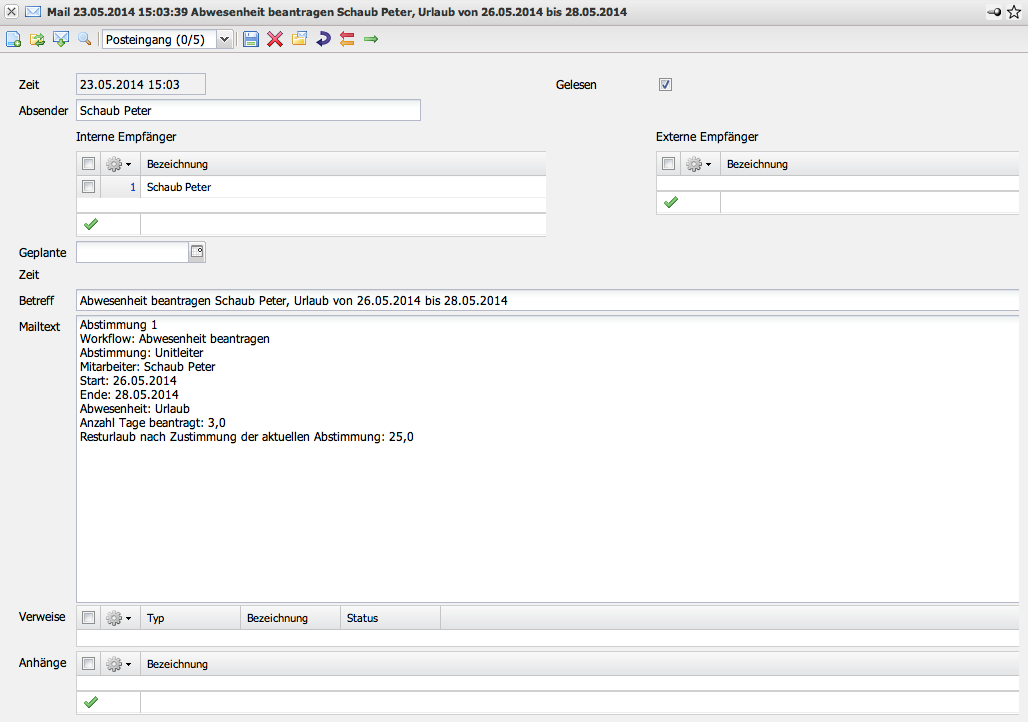Toggle the Gelesen checkbox
The image size is (1028, 722).
click(x=666, y=85)
